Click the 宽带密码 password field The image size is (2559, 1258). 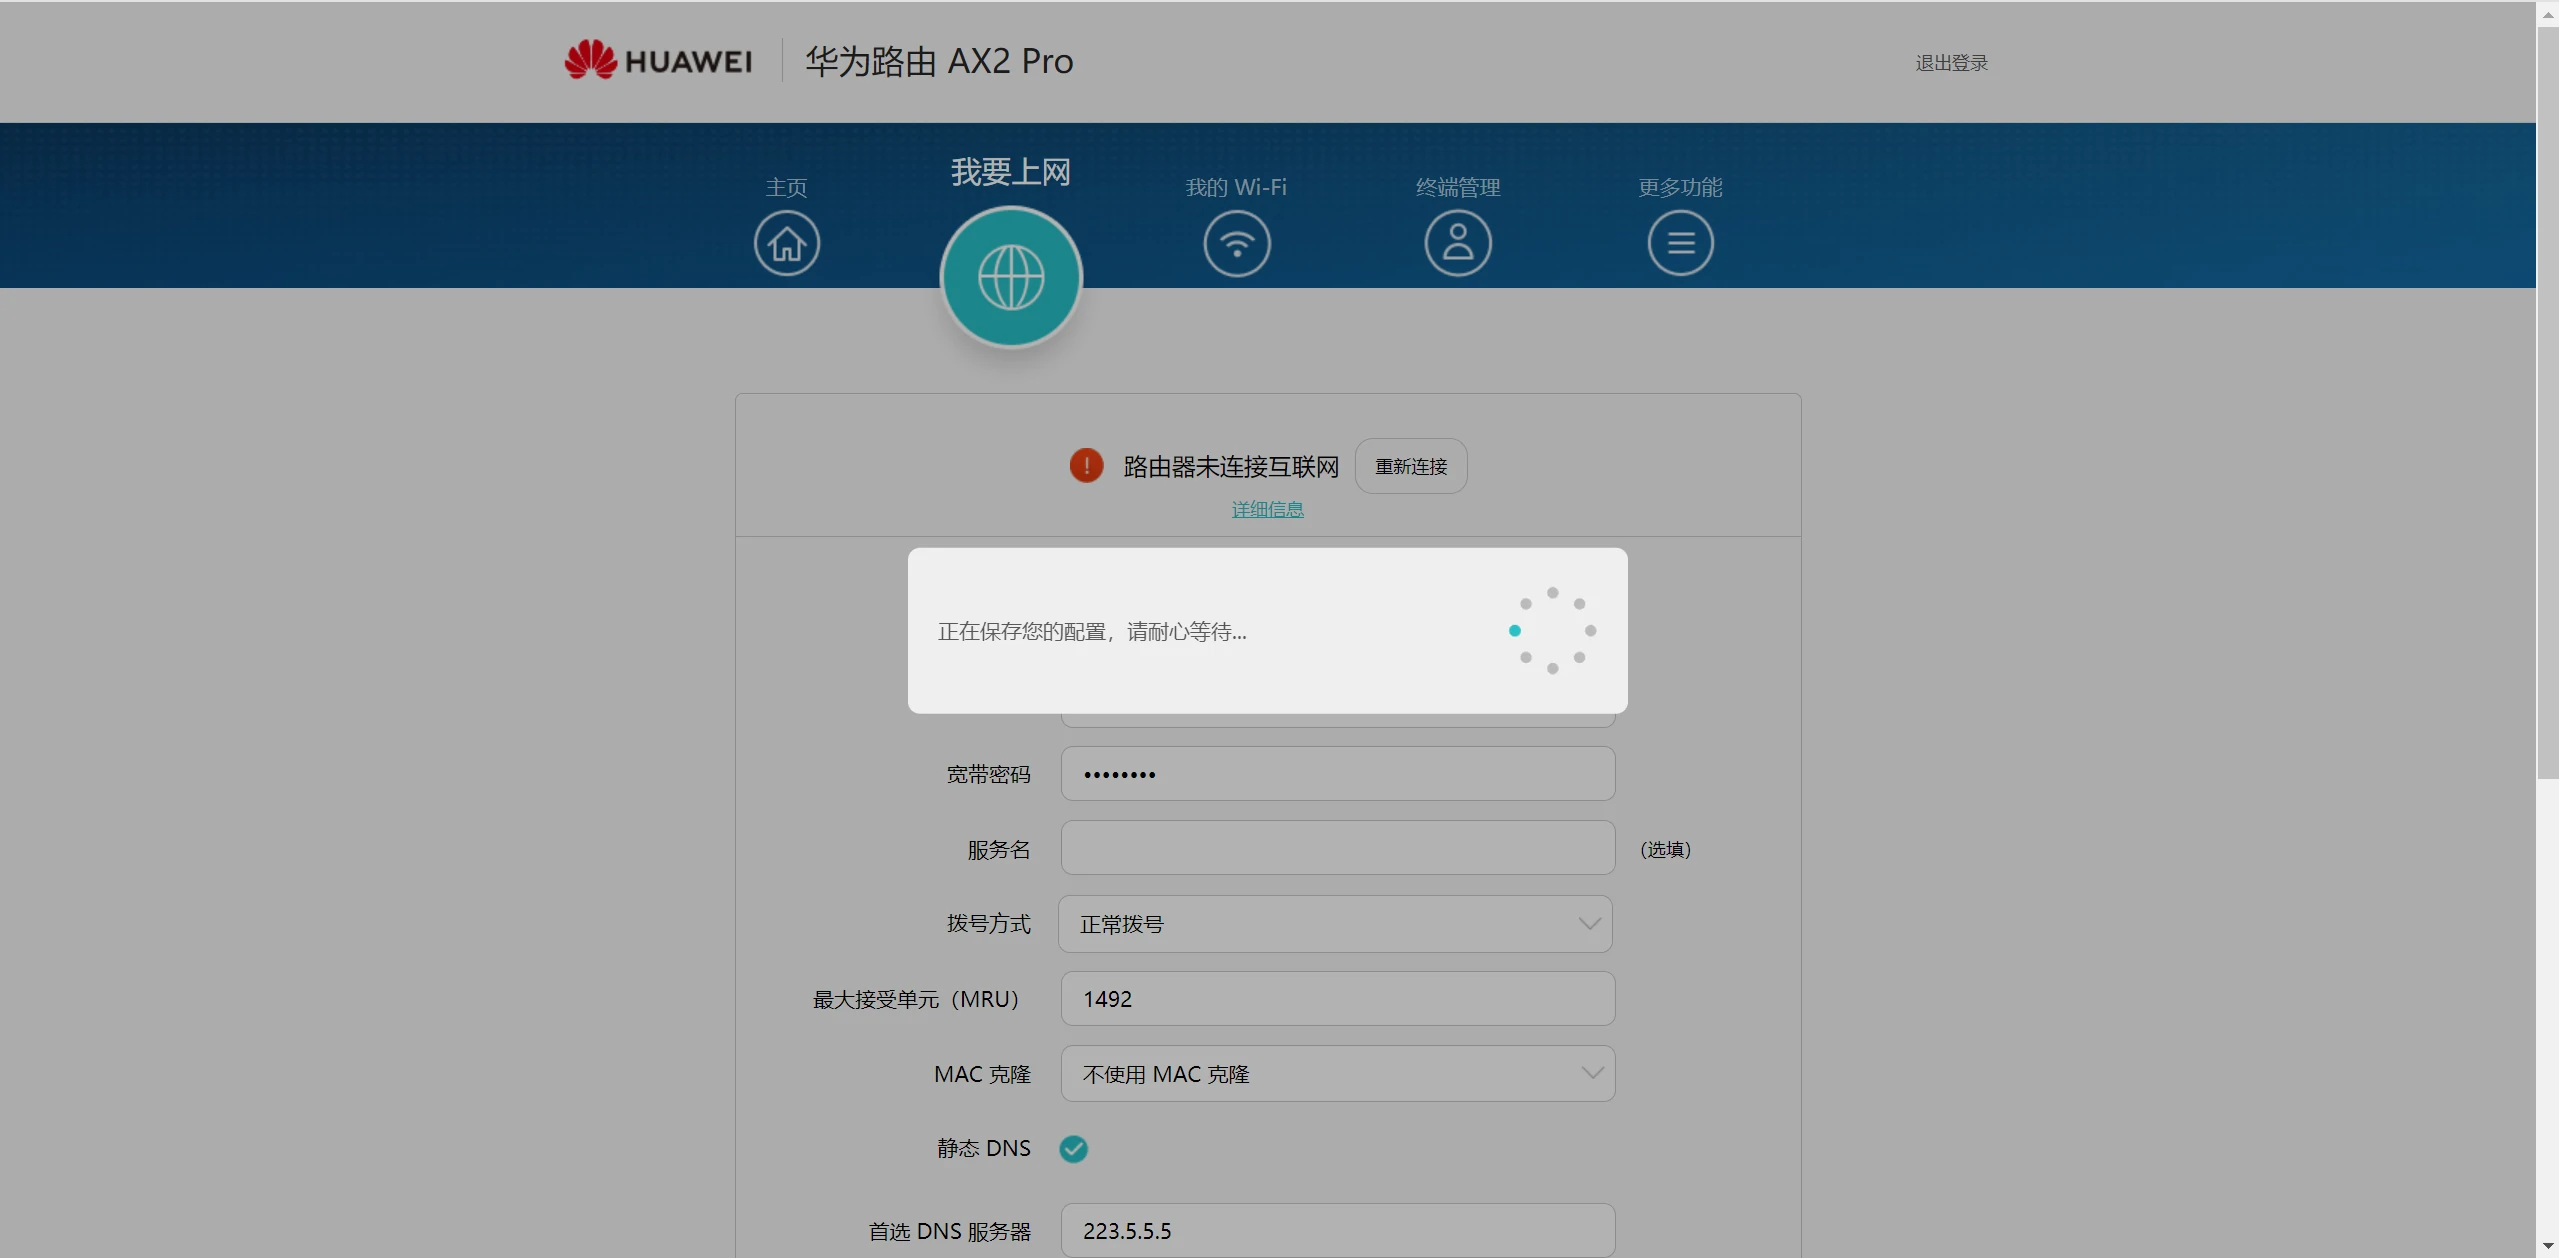tap(1337, 774)
